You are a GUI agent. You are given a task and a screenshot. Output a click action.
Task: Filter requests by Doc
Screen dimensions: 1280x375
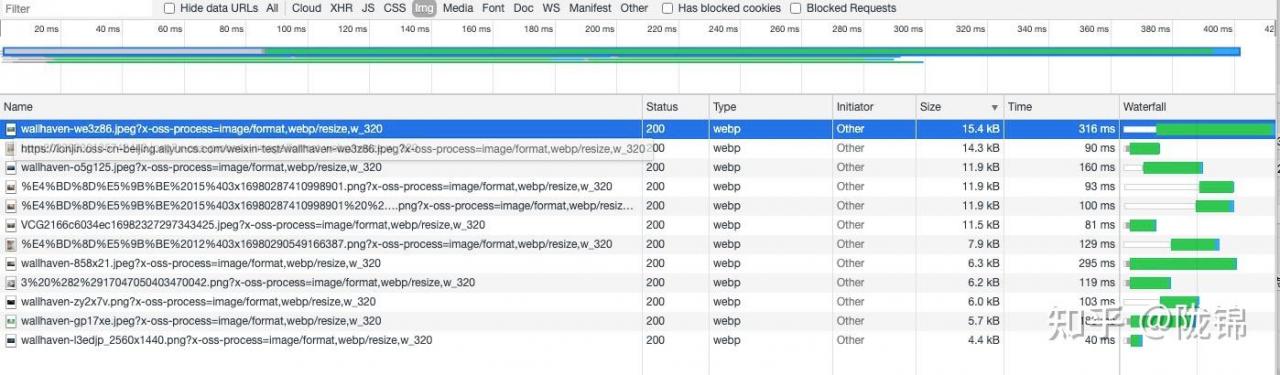click(x=524, y=8)
